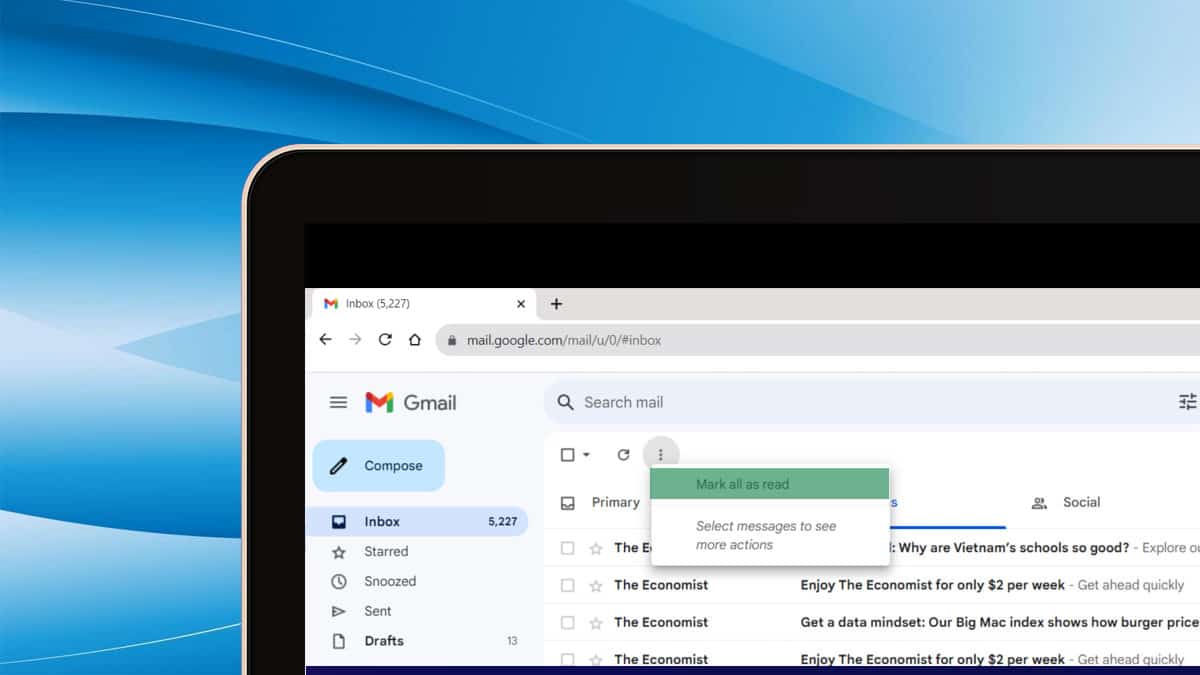Open the Drafts folder
The height and width of the screenshot is (675, 1200).
pos(384,641)
